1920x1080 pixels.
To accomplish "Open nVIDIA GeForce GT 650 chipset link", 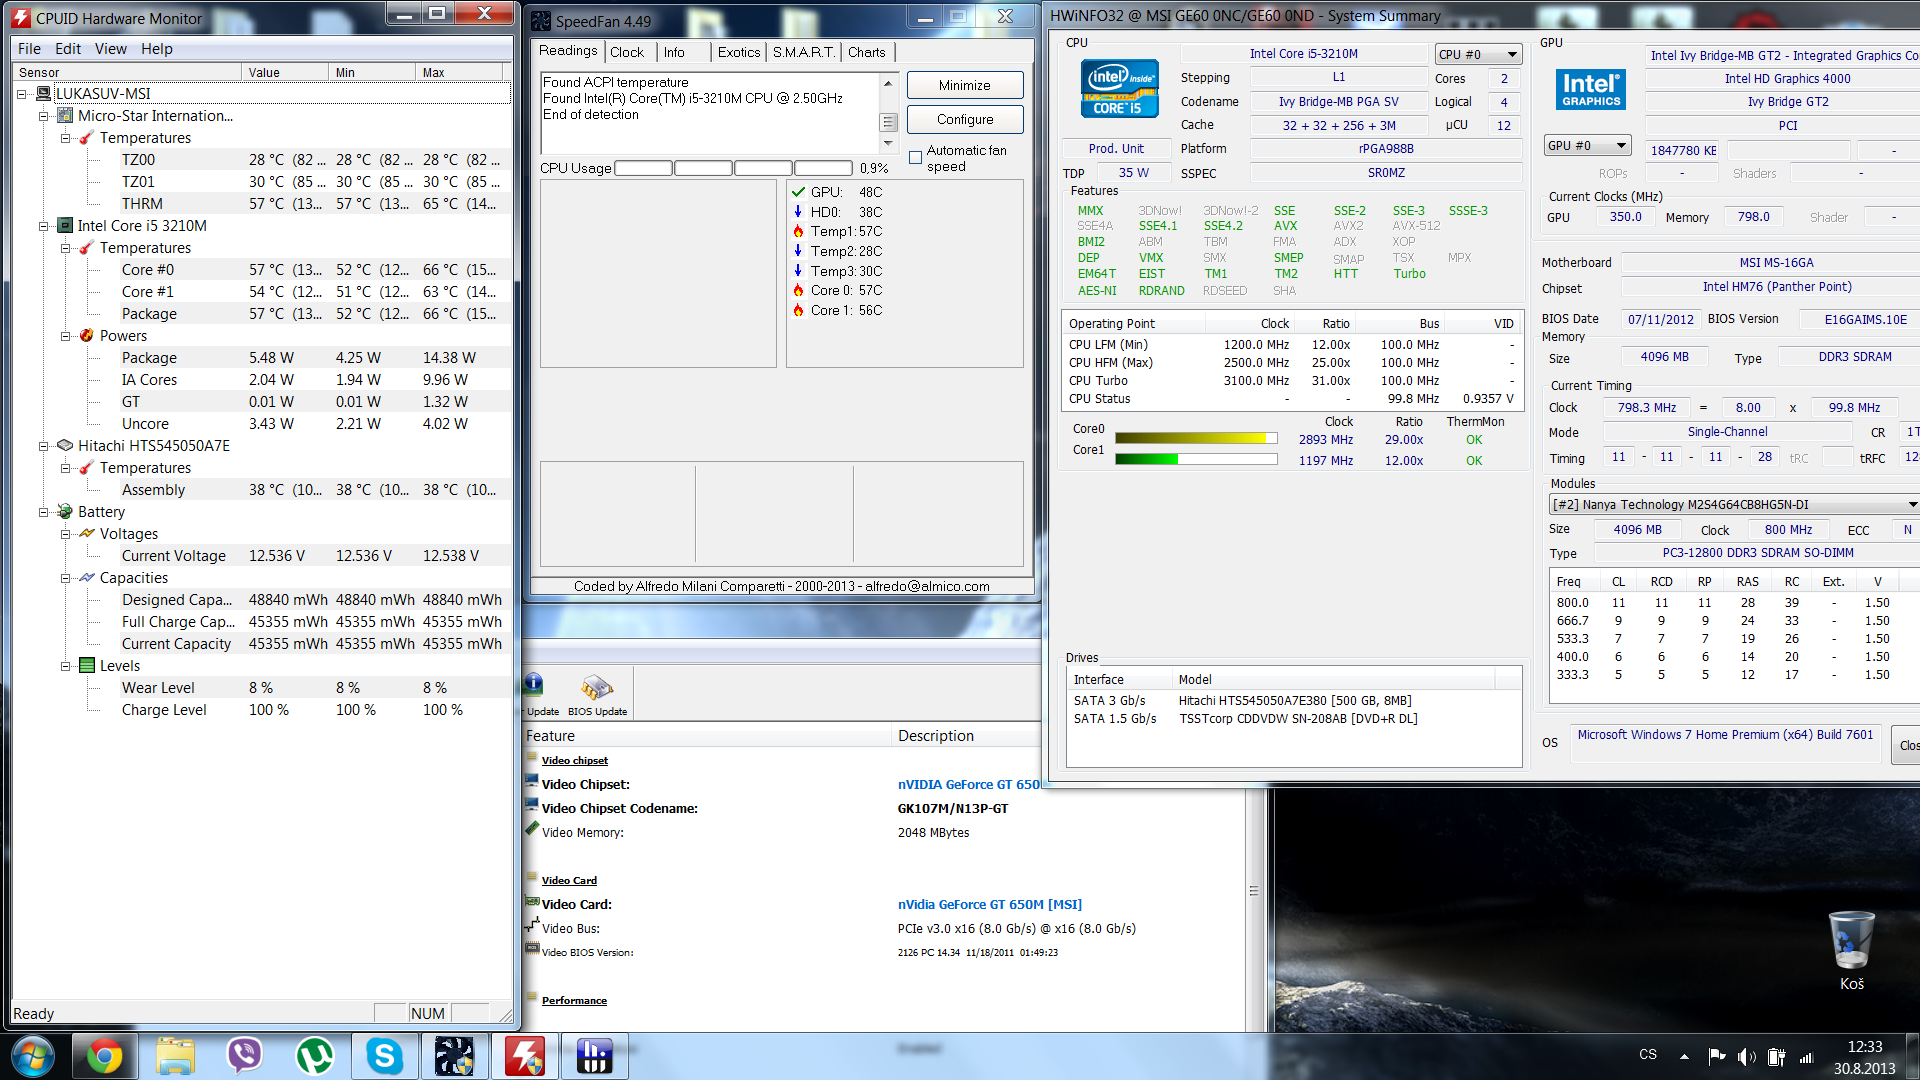I will click(969, 784).
